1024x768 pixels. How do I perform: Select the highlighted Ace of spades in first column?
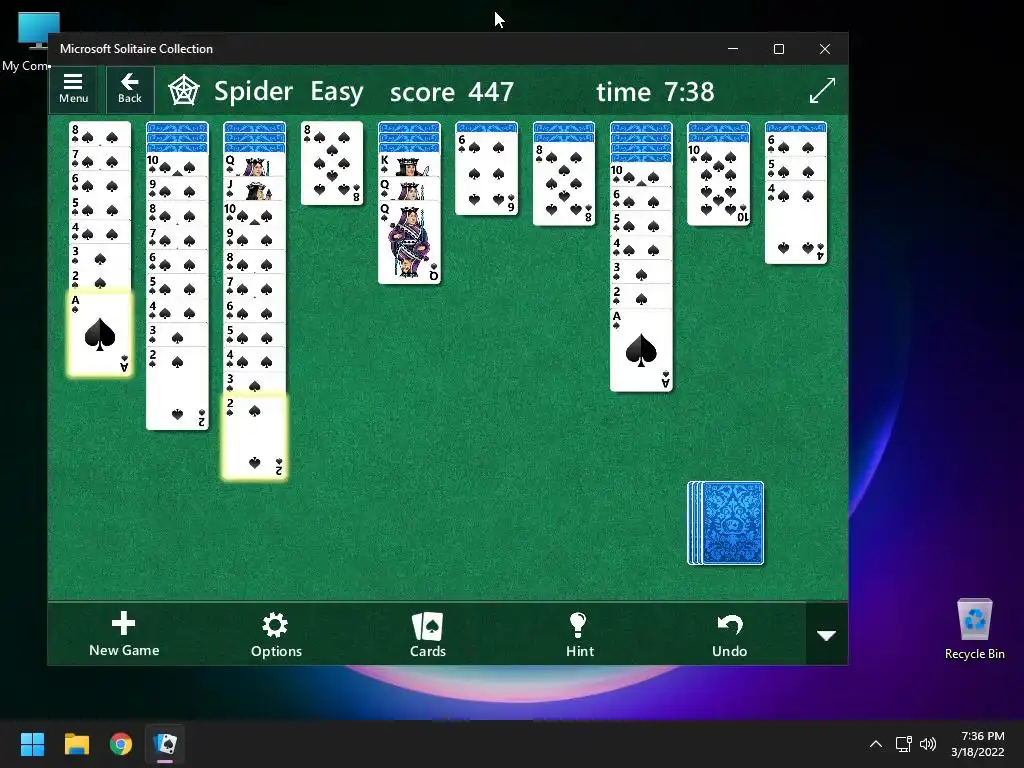click(99, 334)
